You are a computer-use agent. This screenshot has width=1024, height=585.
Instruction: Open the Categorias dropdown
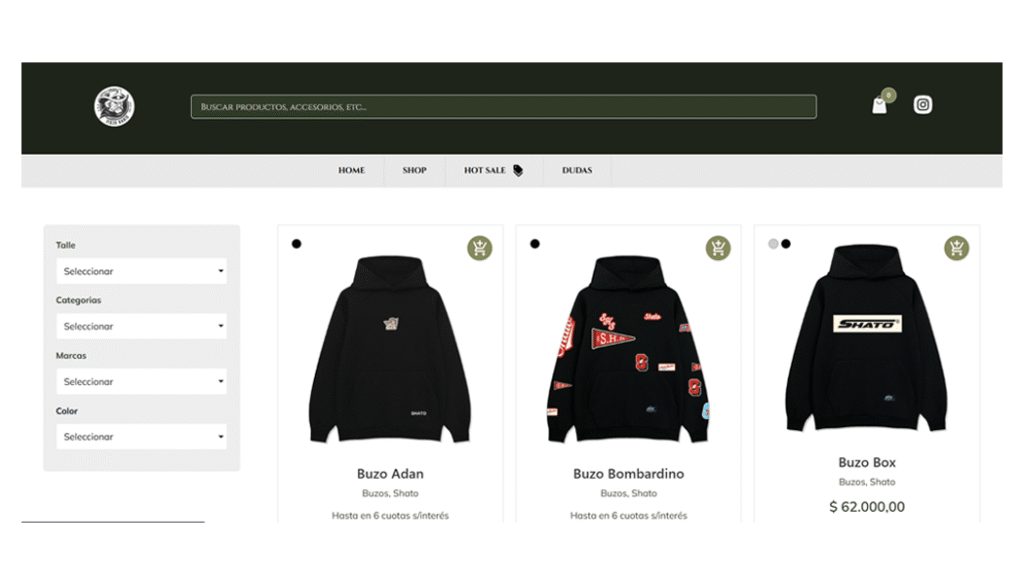click(141, 326)
